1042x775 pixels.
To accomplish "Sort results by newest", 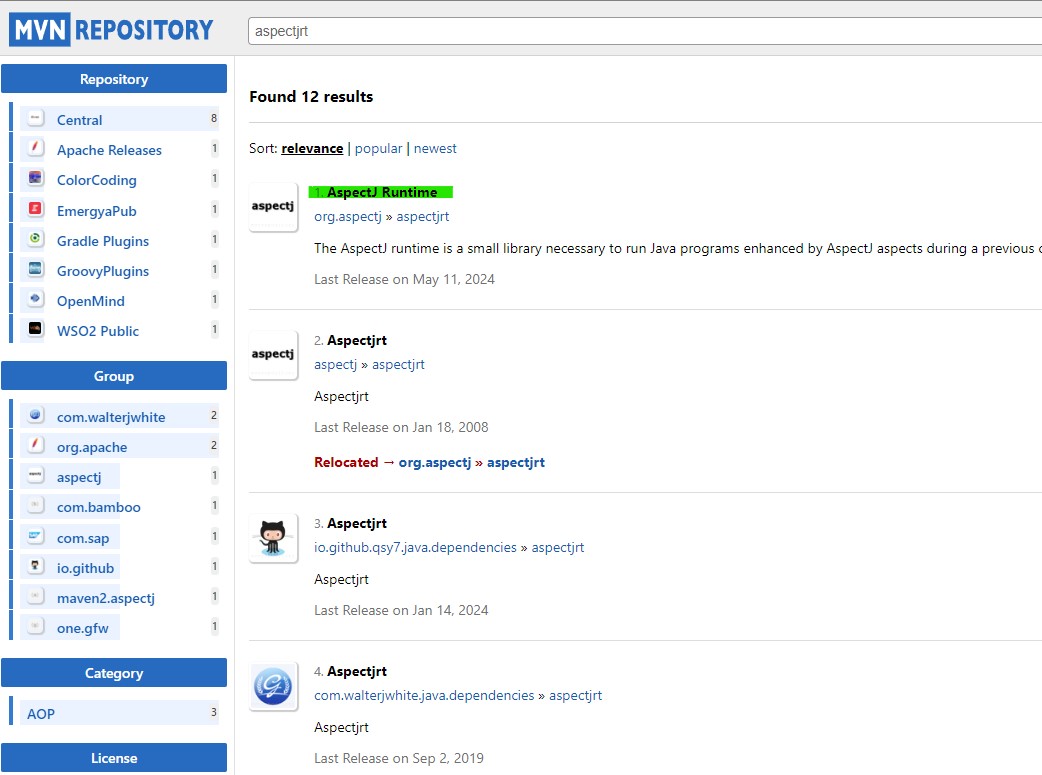I will 435,148.
